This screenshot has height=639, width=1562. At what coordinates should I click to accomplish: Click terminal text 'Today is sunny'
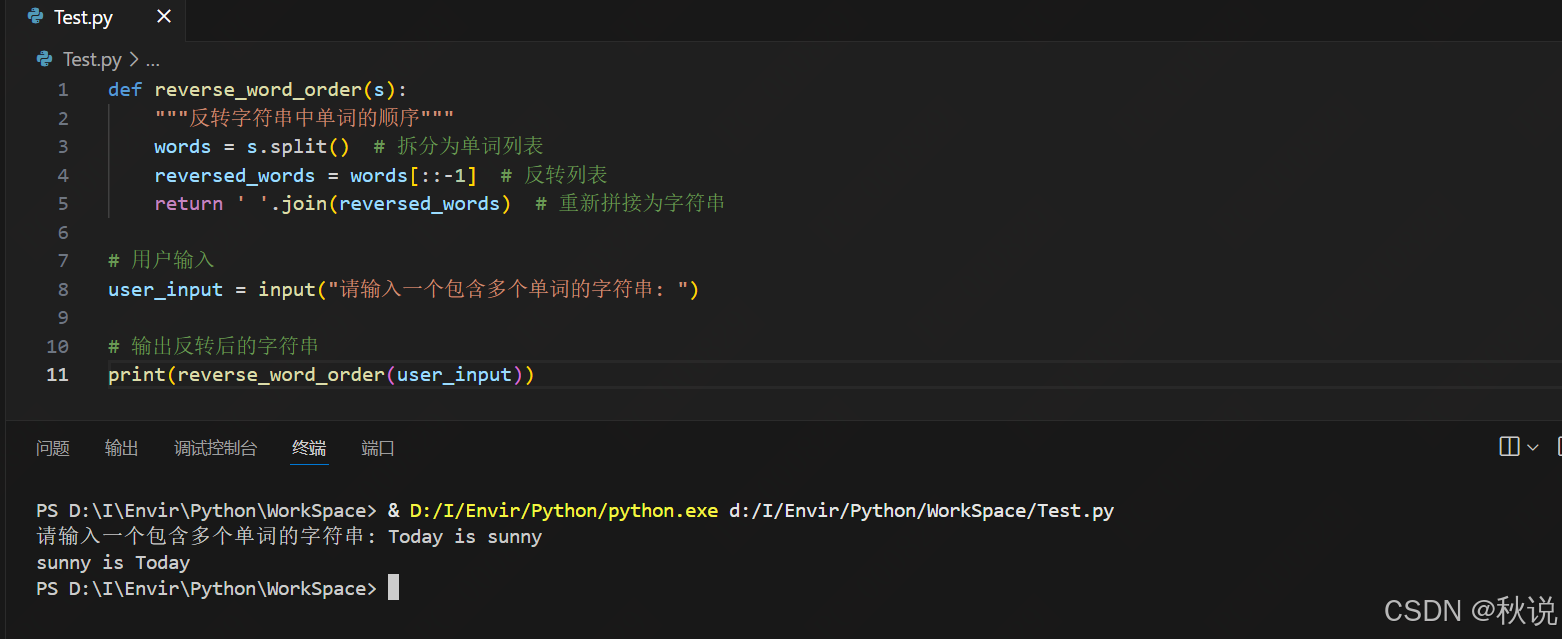coord(465,537)
